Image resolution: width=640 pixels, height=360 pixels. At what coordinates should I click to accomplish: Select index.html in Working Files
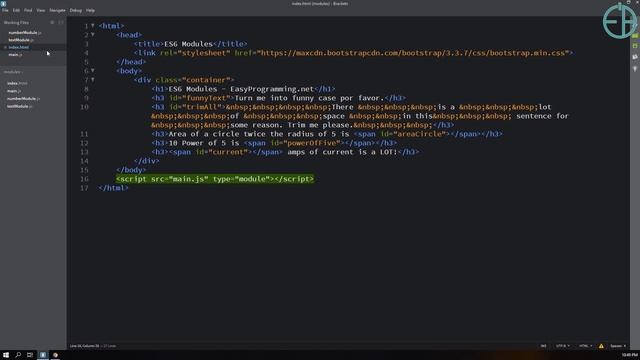19,47
